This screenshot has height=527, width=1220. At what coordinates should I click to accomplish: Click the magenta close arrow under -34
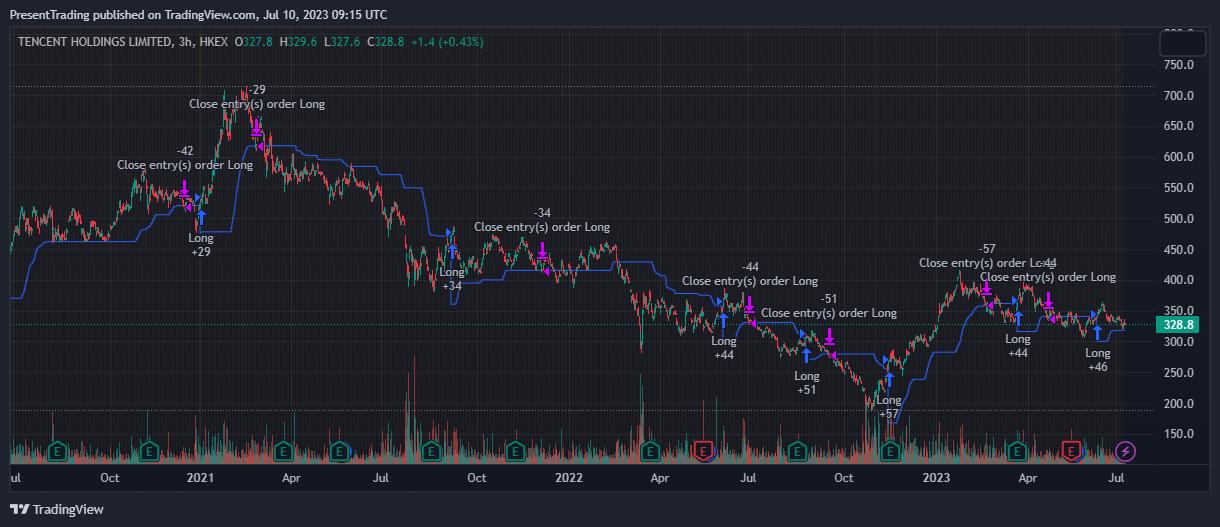[542, 250]
